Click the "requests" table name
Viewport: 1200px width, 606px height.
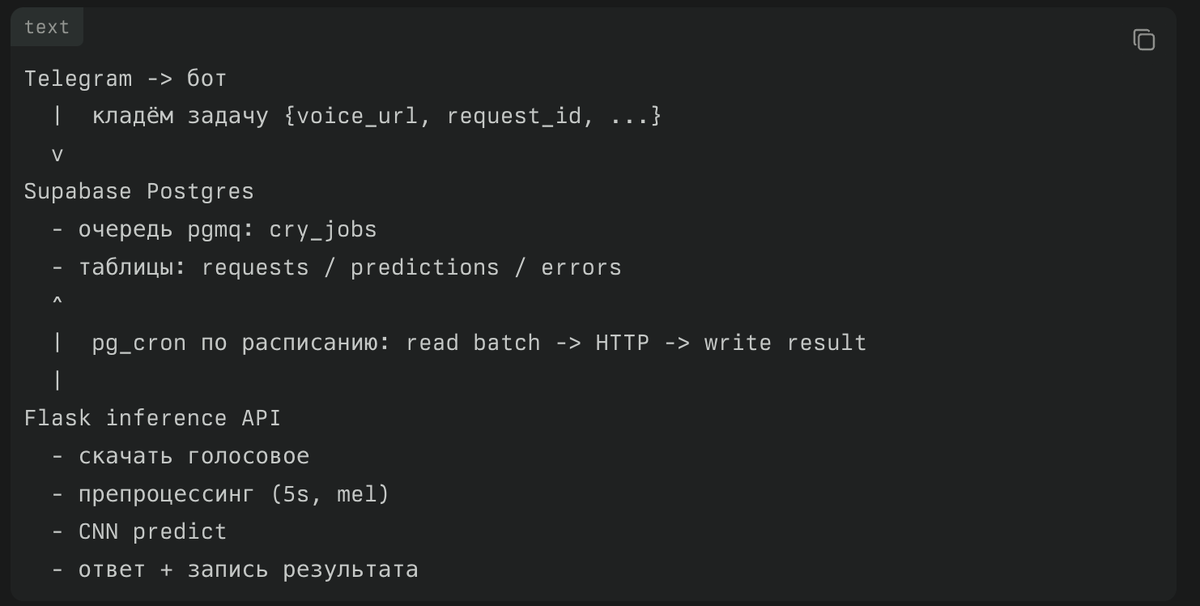pyautogui.click(x=255, y=267)
